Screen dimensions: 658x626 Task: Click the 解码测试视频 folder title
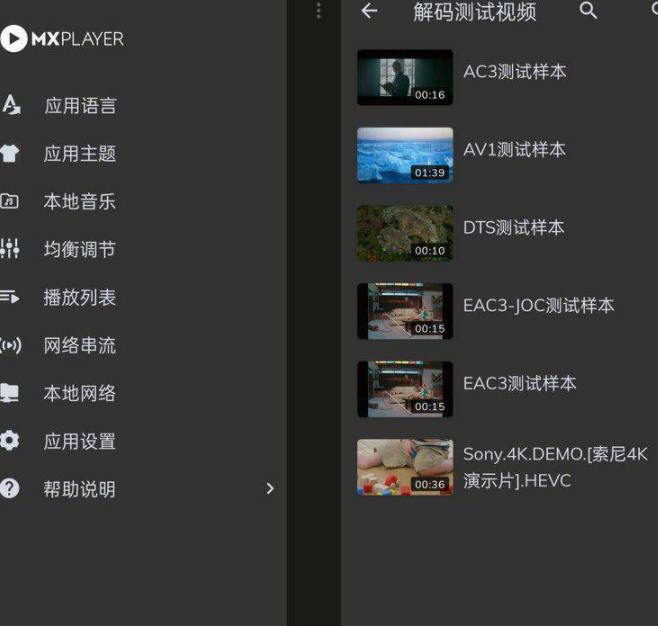475,12
